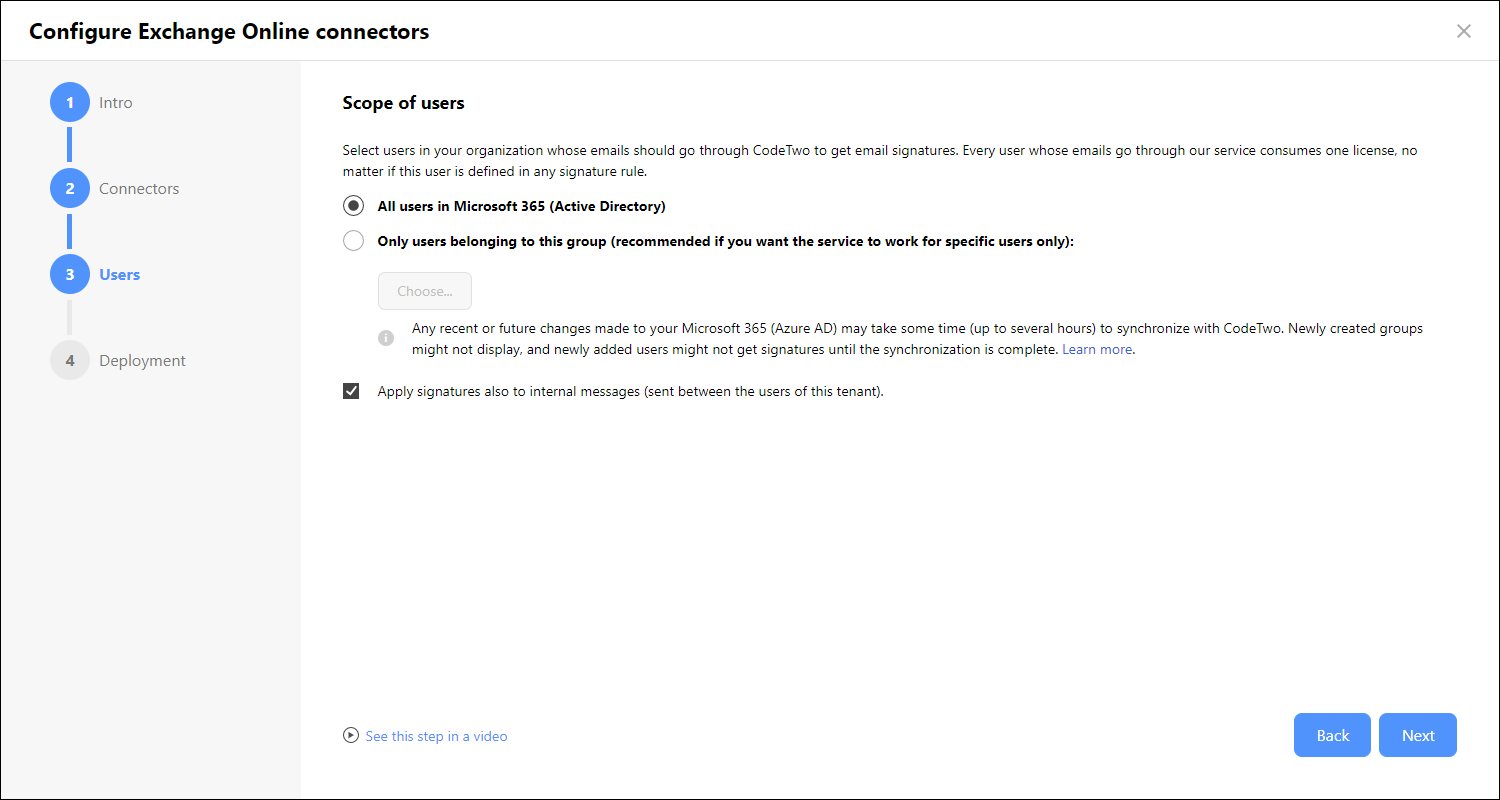This screenshot has height=800, width=1500.
Task: Click the step 4 circle icon
Action: tap(70, 360)
